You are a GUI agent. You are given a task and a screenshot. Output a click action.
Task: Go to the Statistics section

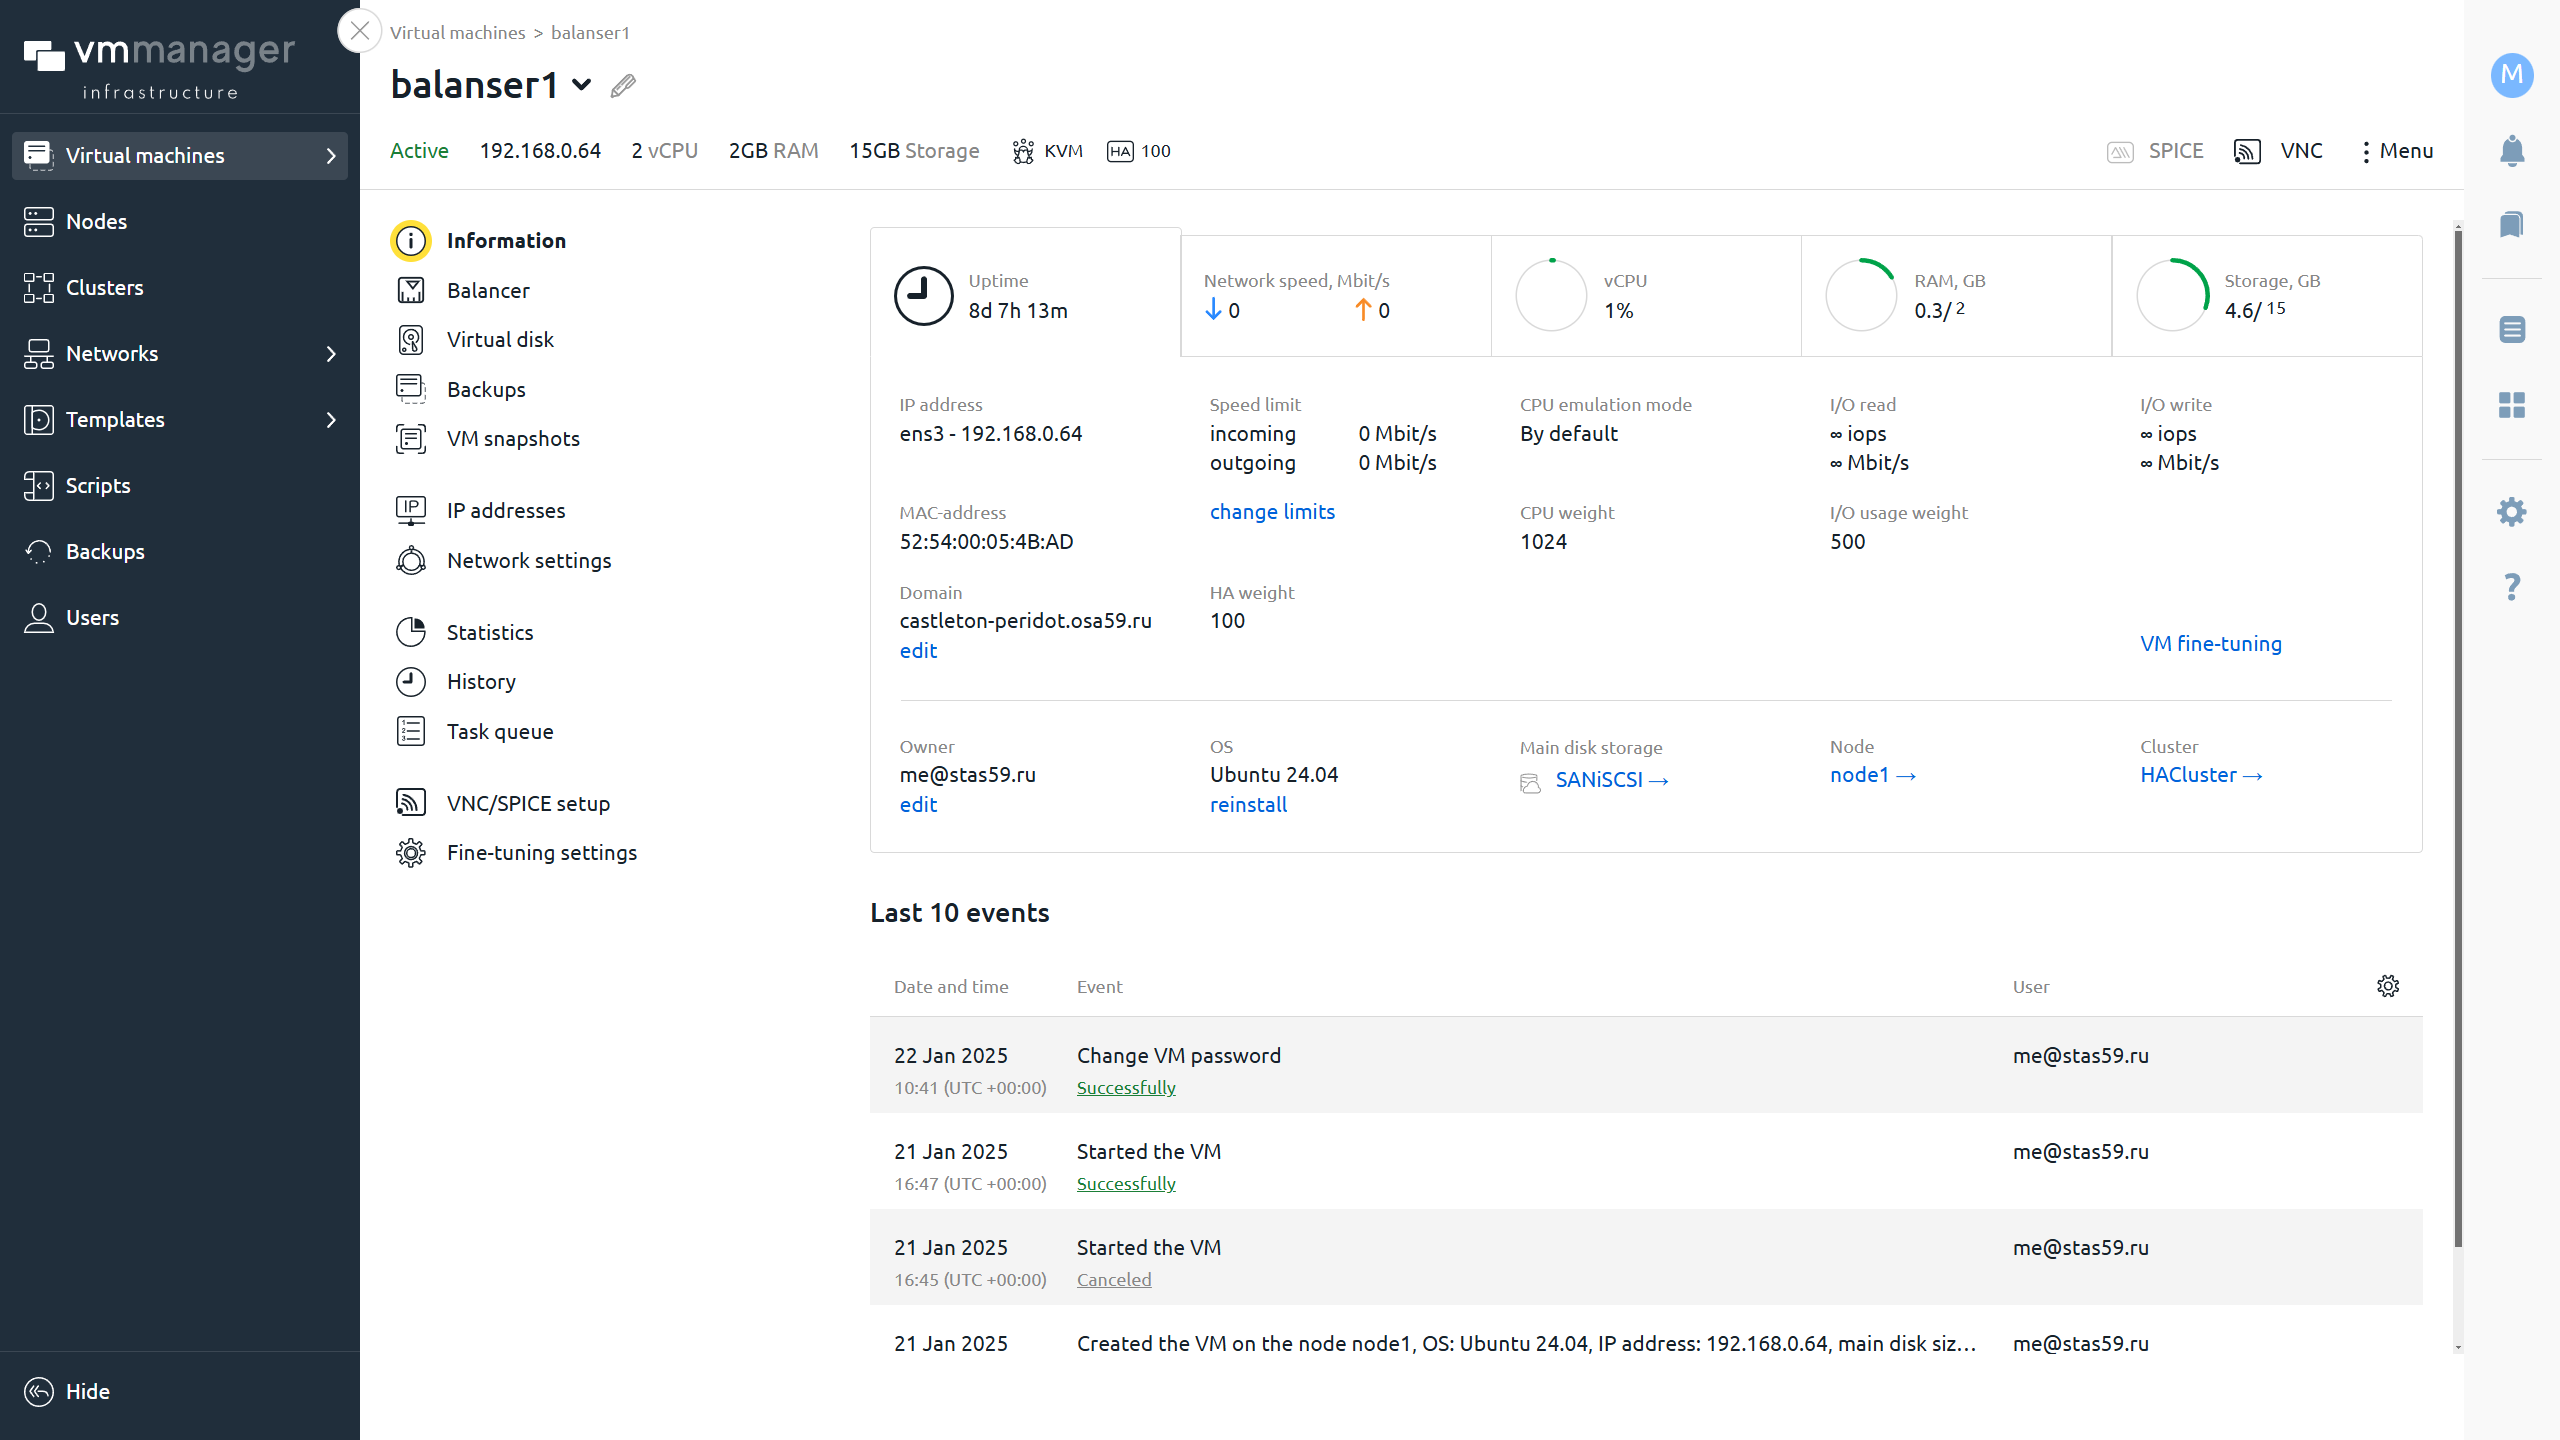pos(489,633)
